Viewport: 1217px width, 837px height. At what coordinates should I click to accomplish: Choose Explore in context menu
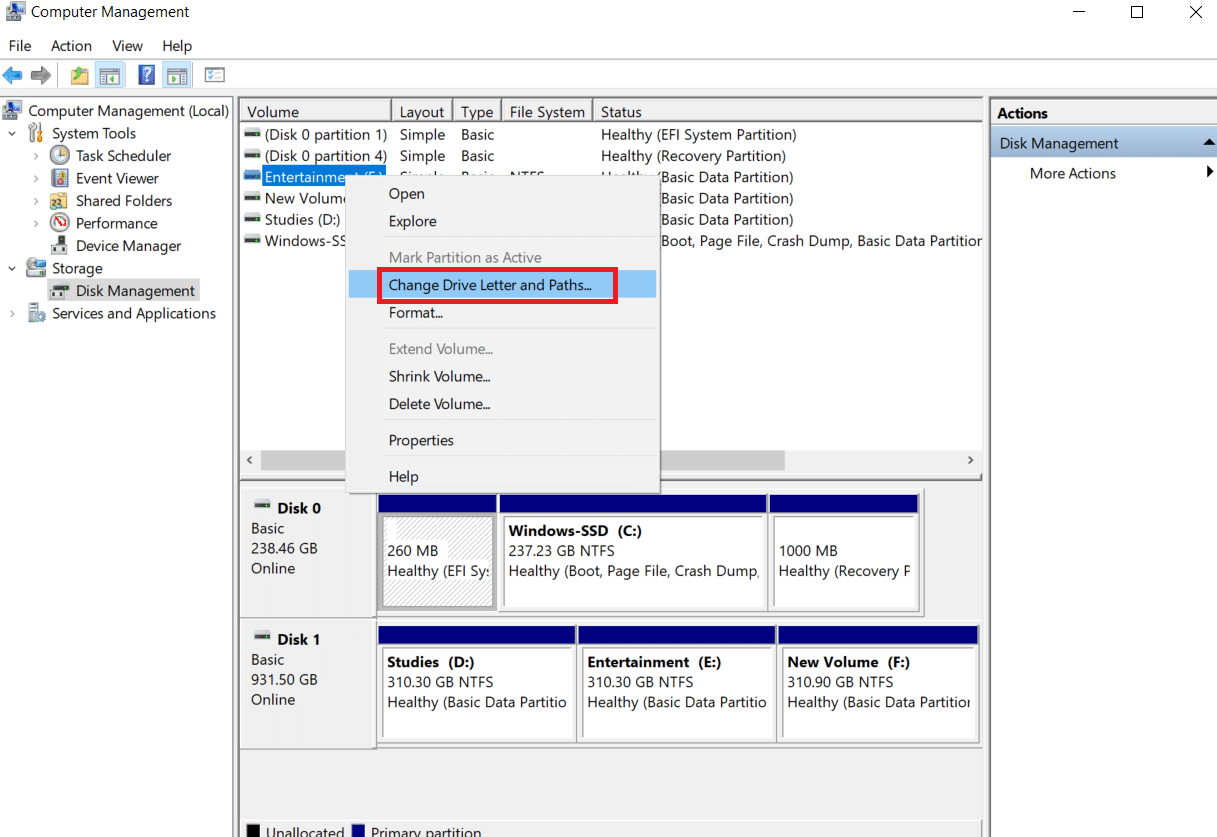click(x=502, y=222)
